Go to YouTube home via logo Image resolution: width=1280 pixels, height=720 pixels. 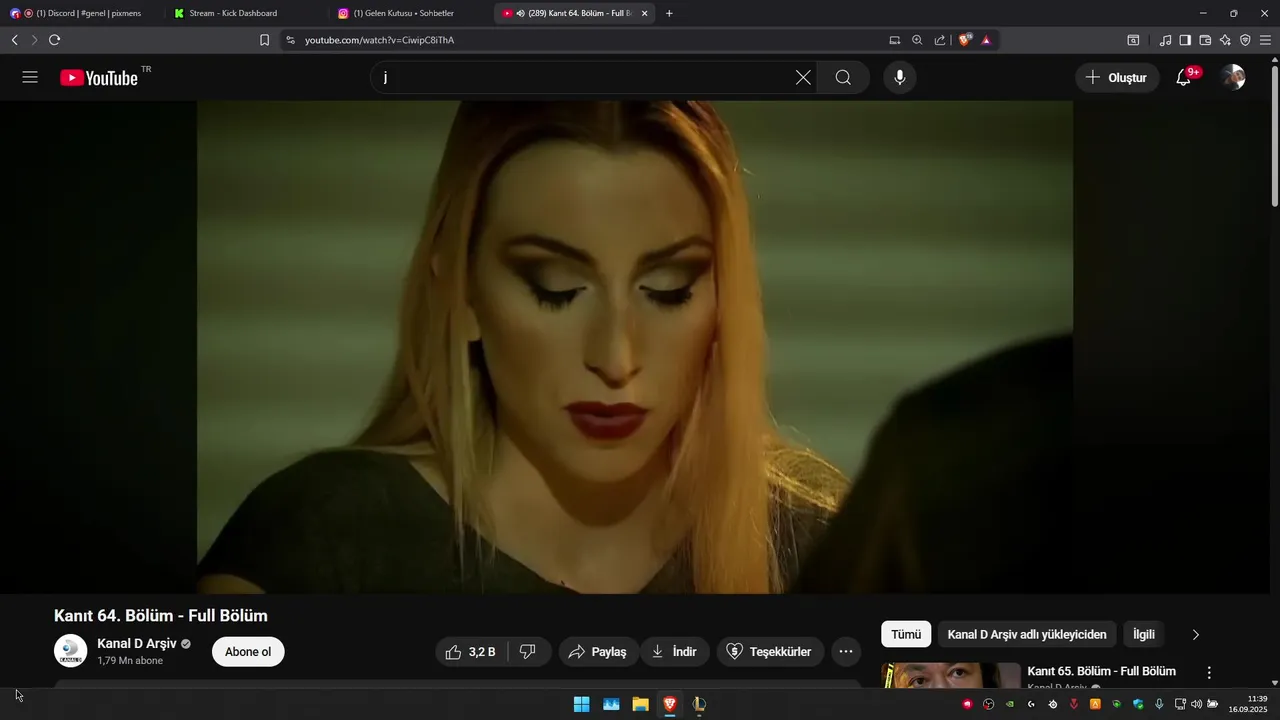coord(99,78)
